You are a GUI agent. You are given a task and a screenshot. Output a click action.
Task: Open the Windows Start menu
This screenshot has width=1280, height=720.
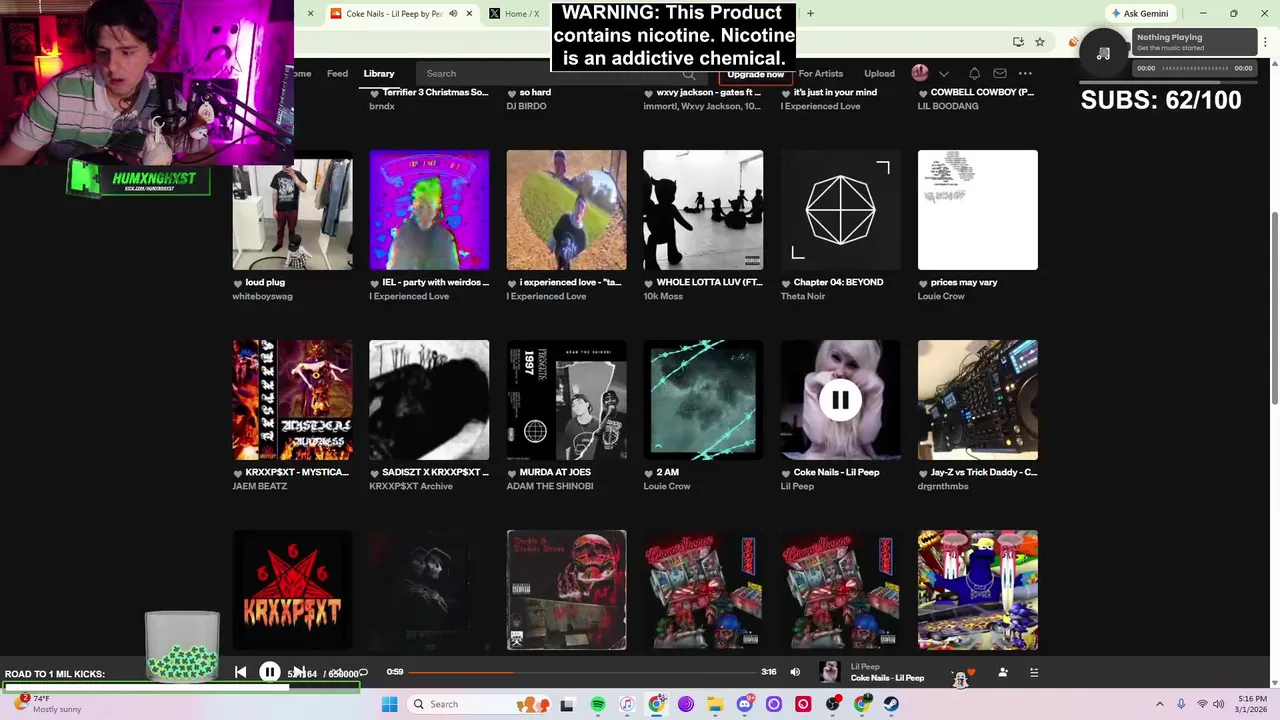389,704
